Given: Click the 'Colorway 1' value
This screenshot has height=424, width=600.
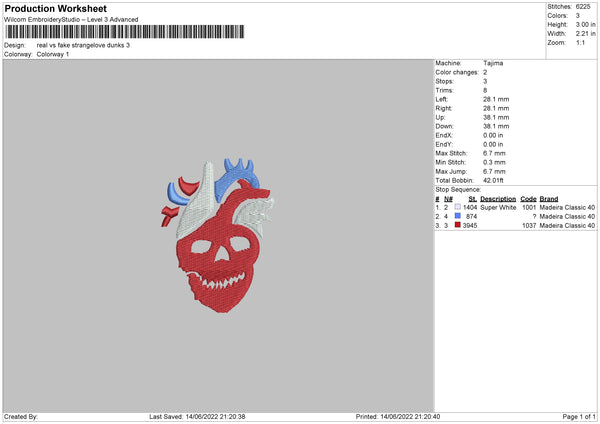Looking at the screenshot, I should click(53, 54).
